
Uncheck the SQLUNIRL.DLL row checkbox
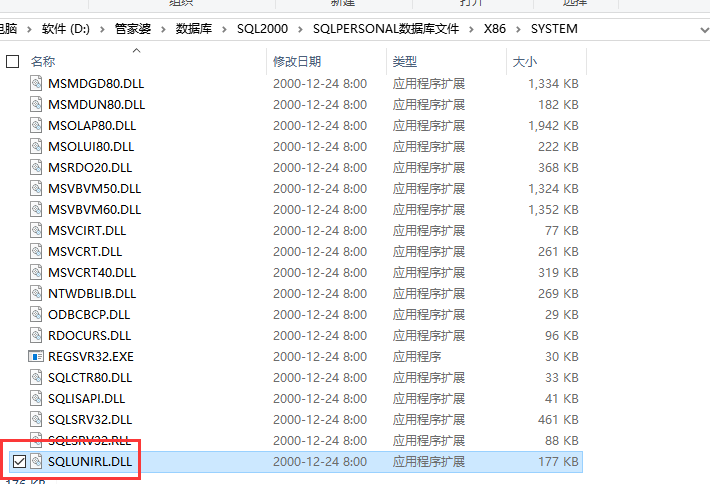tap(19, 461)
